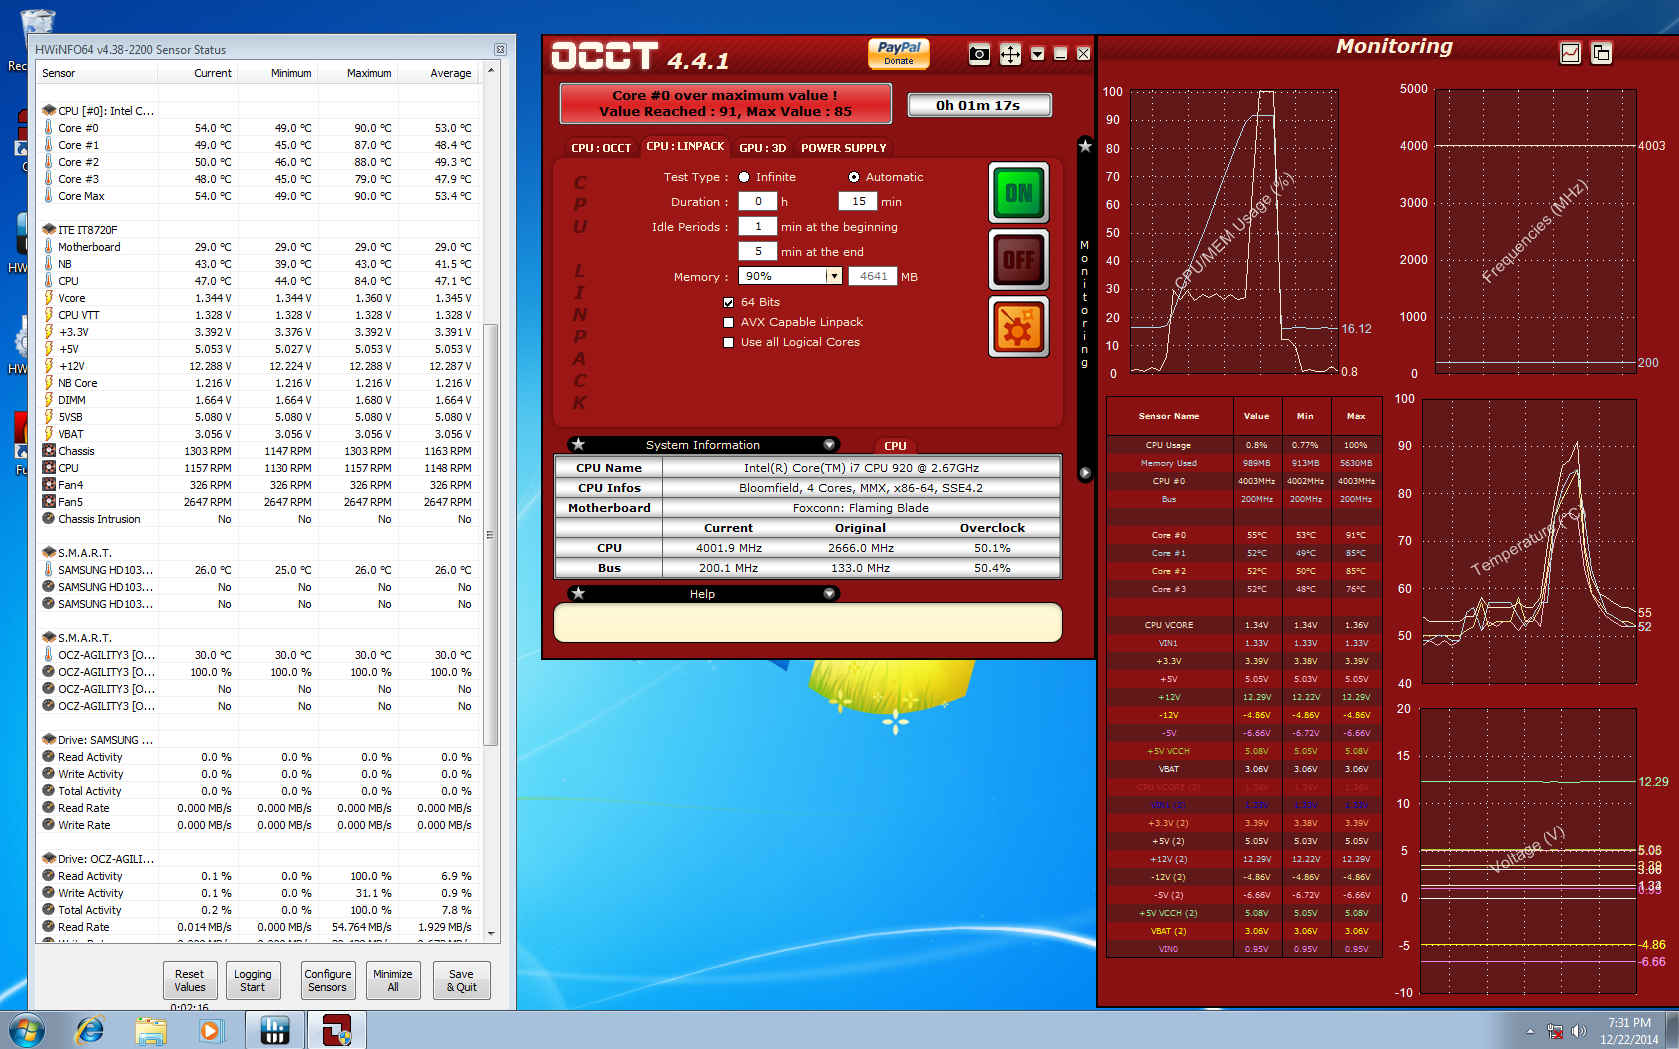The height and width of the screenshot is (1049, 1679).
Task: Click the HWiNFO sensor list vertical scrollbar
Action: pos(490,534)
